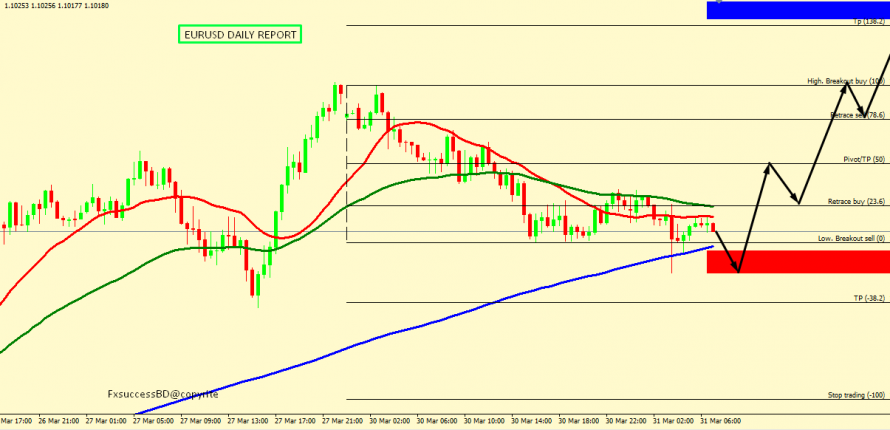The image size is (890, 430).
Task: Click the Low. Breakout sell (0) label
Action: coord(851,238)
